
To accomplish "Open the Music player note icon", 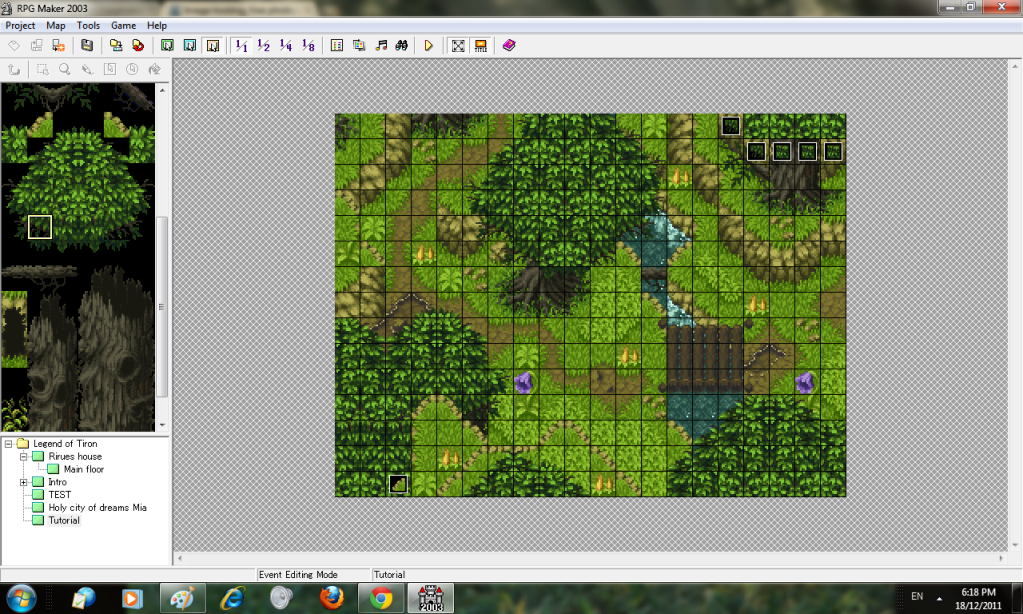I will point(381,45).
